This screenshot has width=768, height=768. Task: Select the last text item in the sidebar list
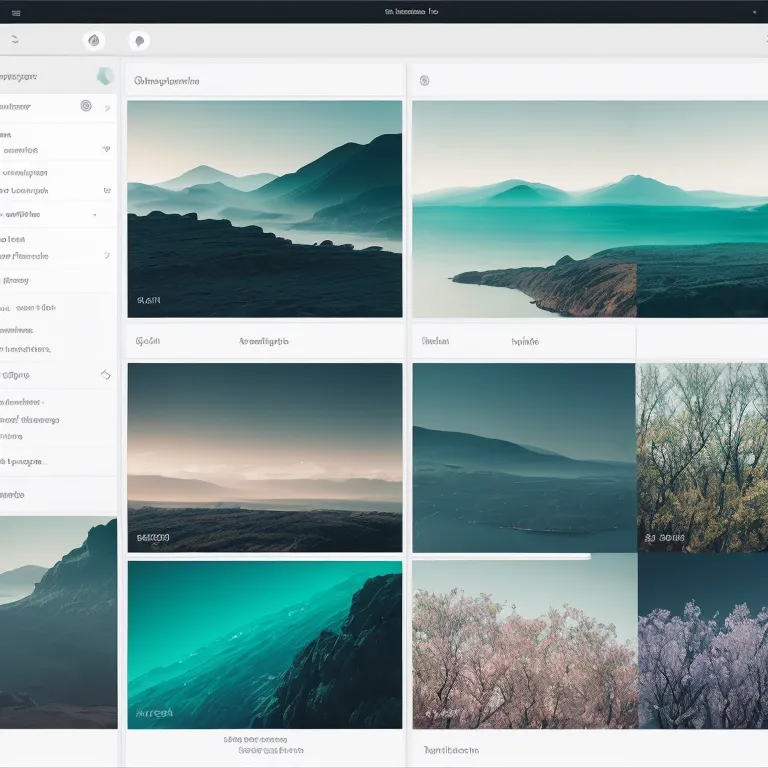coord(13,494)
